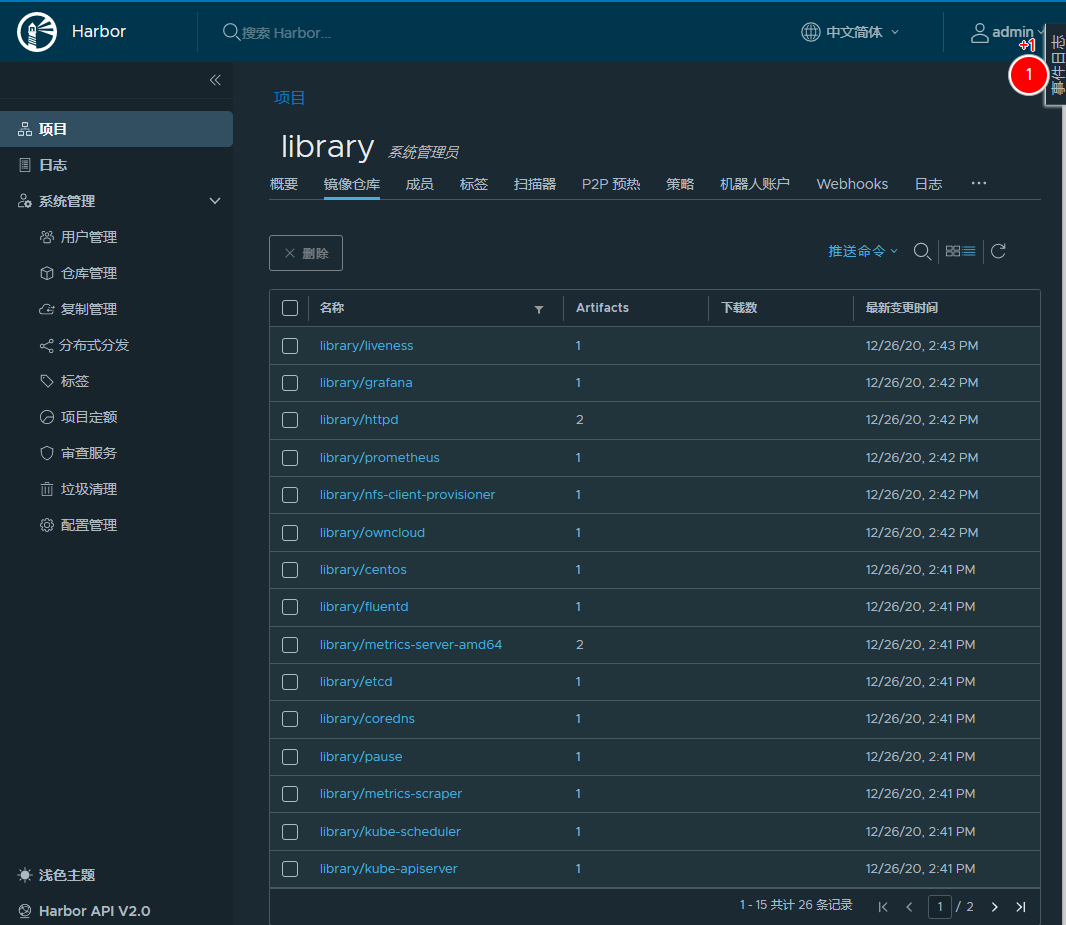The width and height of the screenshot is (1066, 925).
Task: Refresh the repository list
Action: pyautogui.click(x=998, y=251)
